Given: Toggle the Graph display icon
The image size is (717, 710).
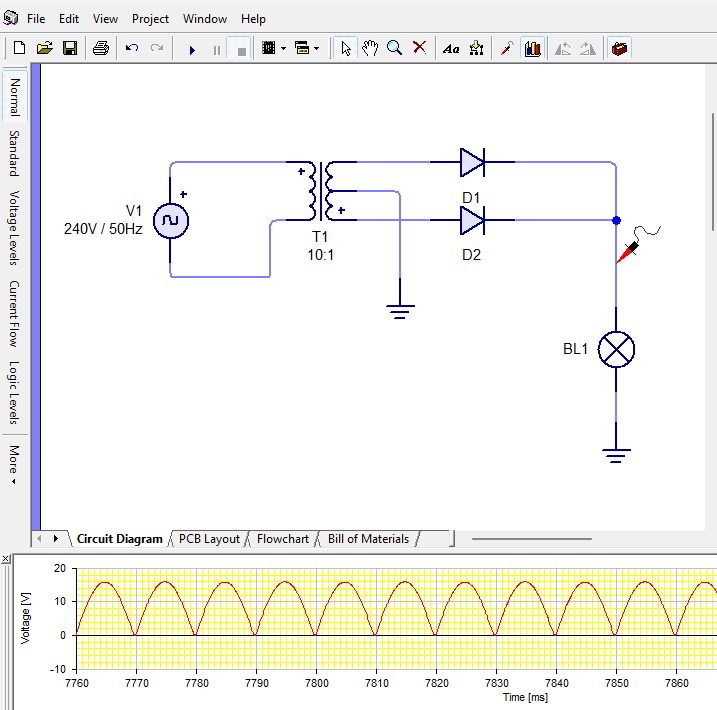Looking at the screenshot, I should pyautogui.click(x=532, y=48).
